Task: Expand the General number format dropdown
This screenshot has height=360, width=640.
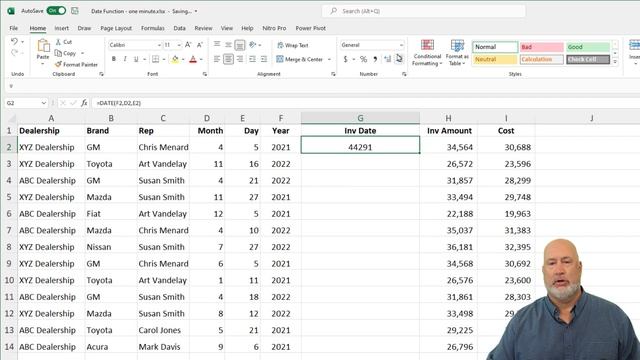Action: tap(401, 45)
